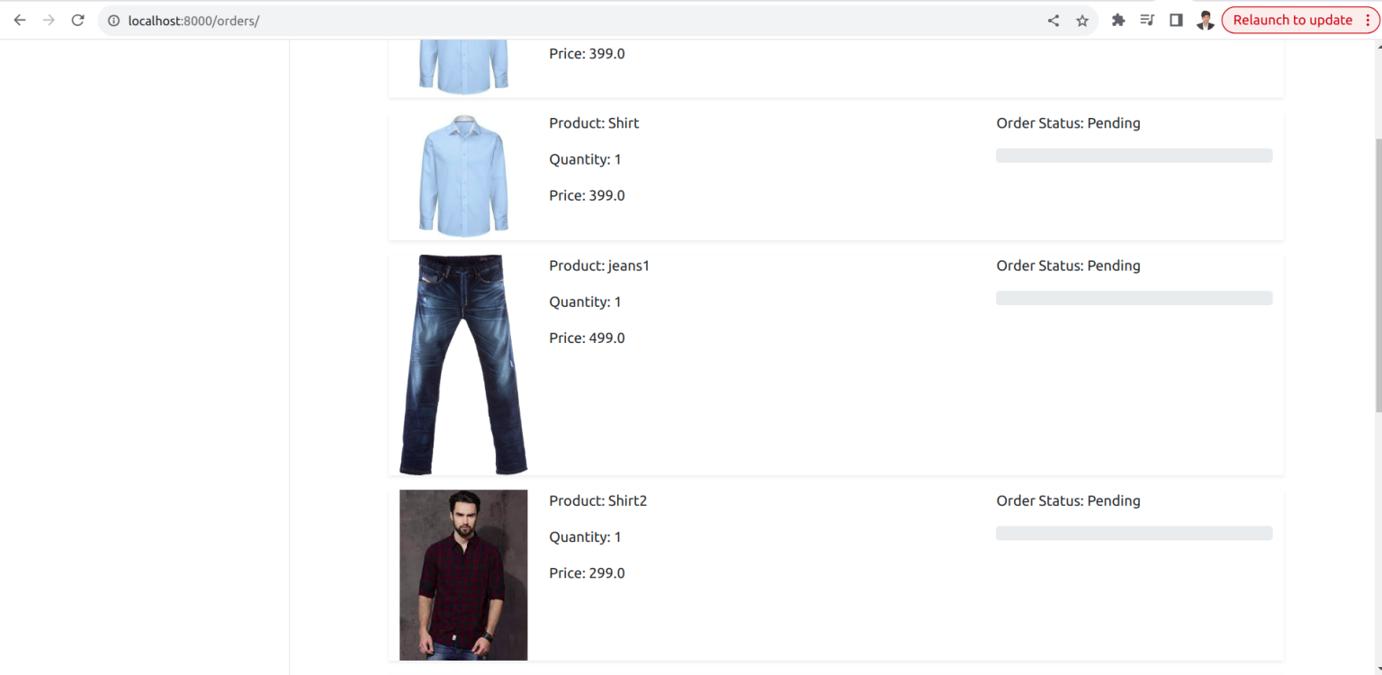Viewport: 1382px width, 675px height.
Task: Click the Shirt2 product image
Action: point(463,574)
